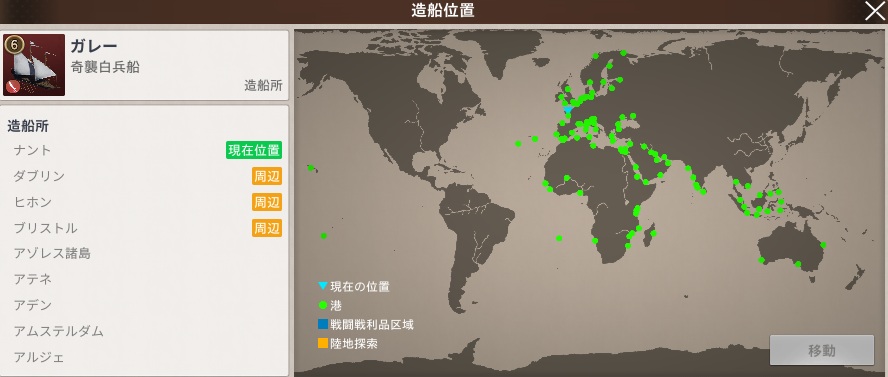Click the 移動 move button
This screenshot has width=888, height=377.
[822, 350]
